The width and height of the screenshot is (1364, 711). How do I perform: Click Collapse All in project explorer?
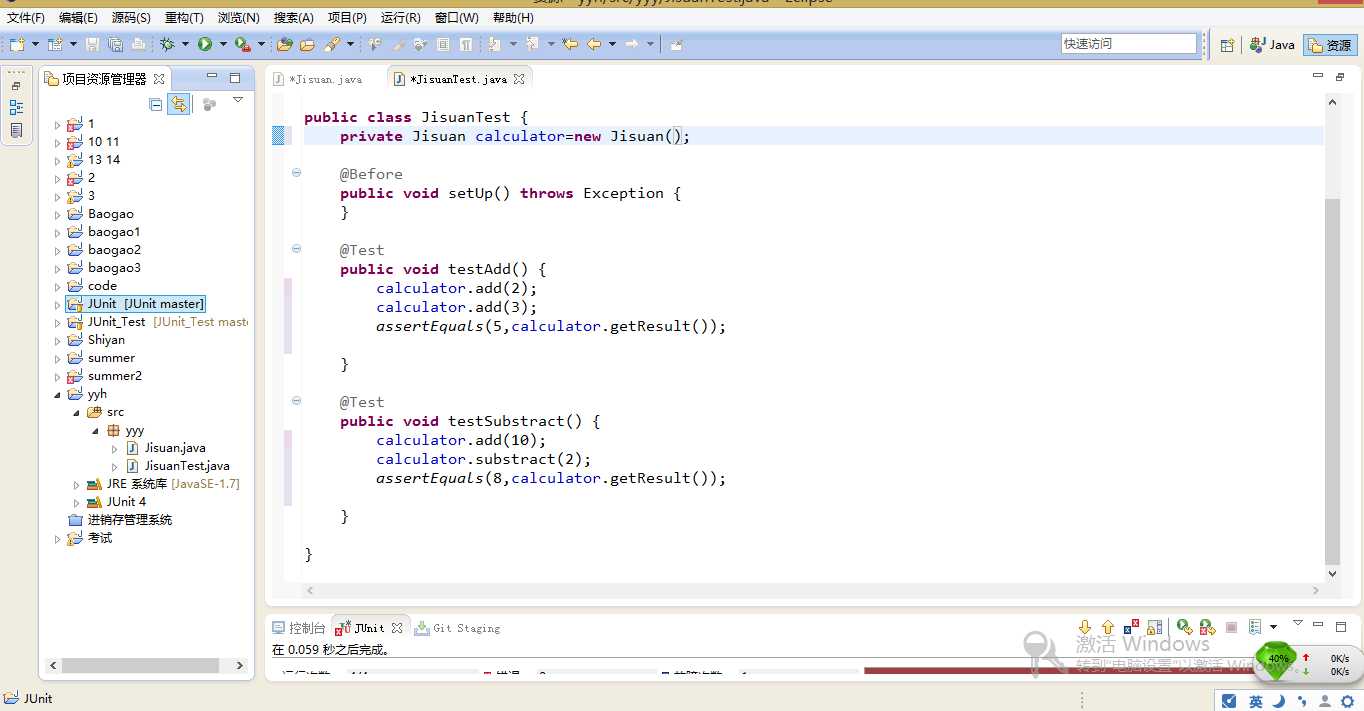155,104
